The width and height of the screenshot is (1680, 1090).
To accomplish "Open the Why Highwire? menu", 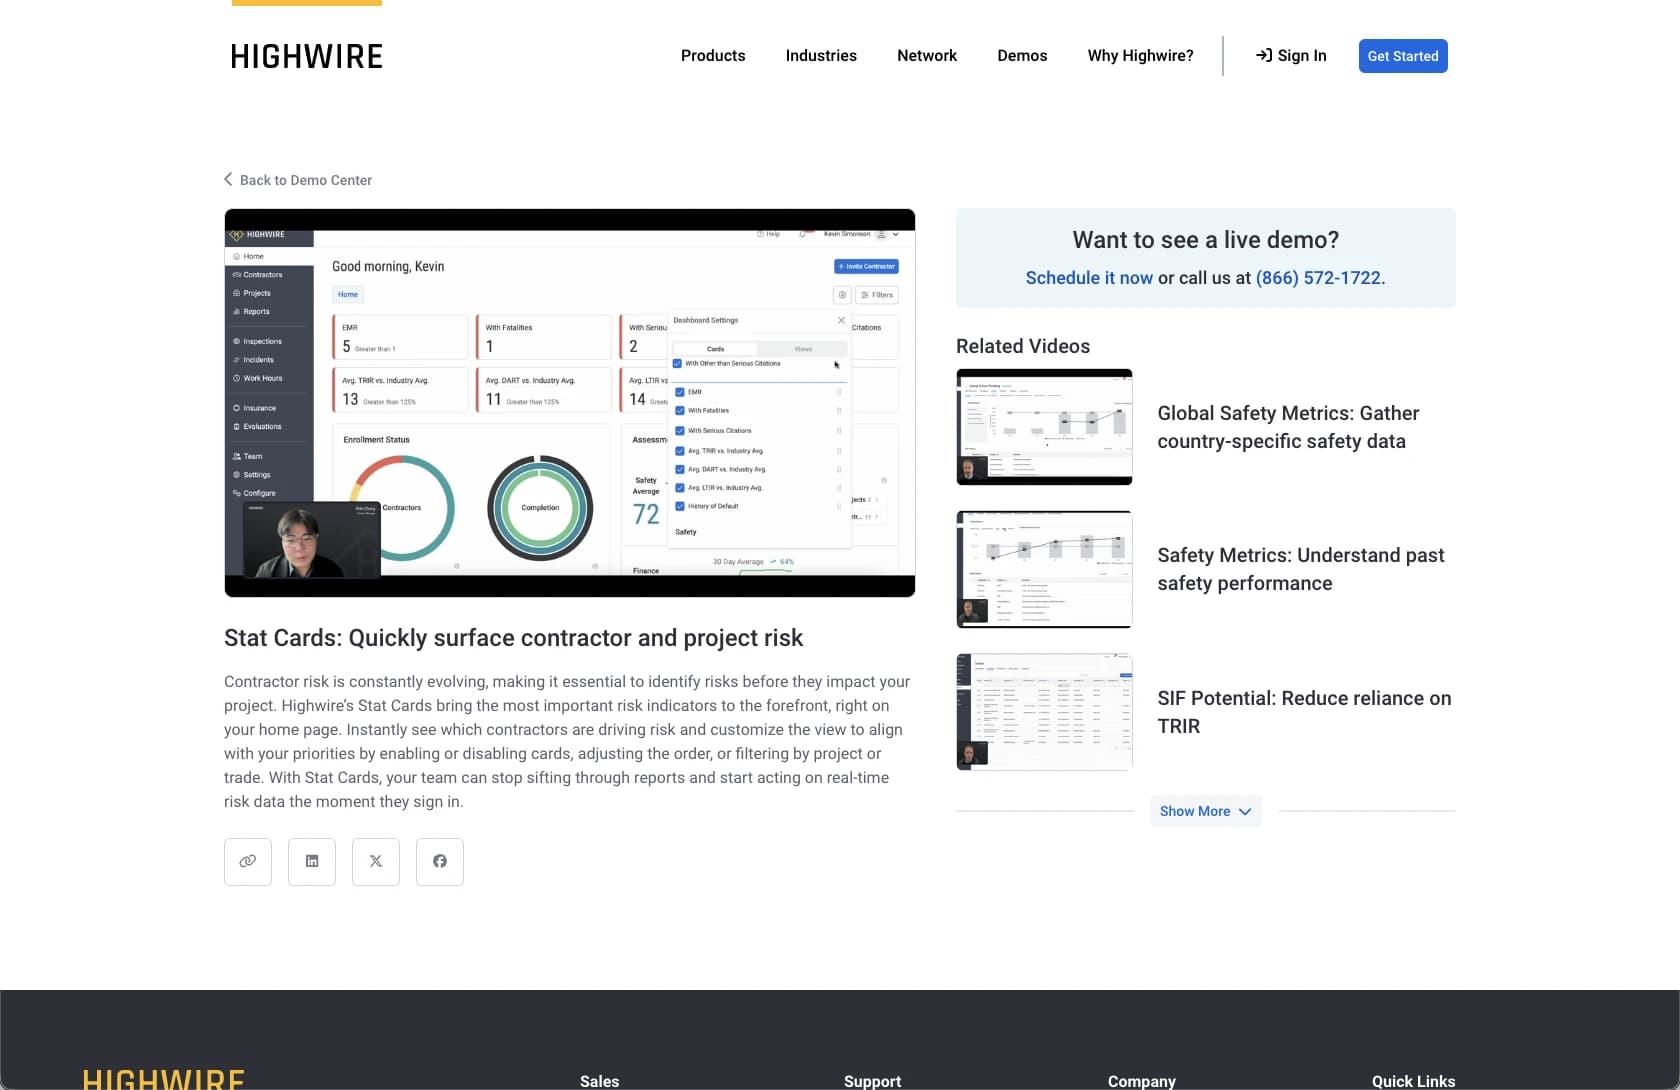I will tap(1141, 56).
